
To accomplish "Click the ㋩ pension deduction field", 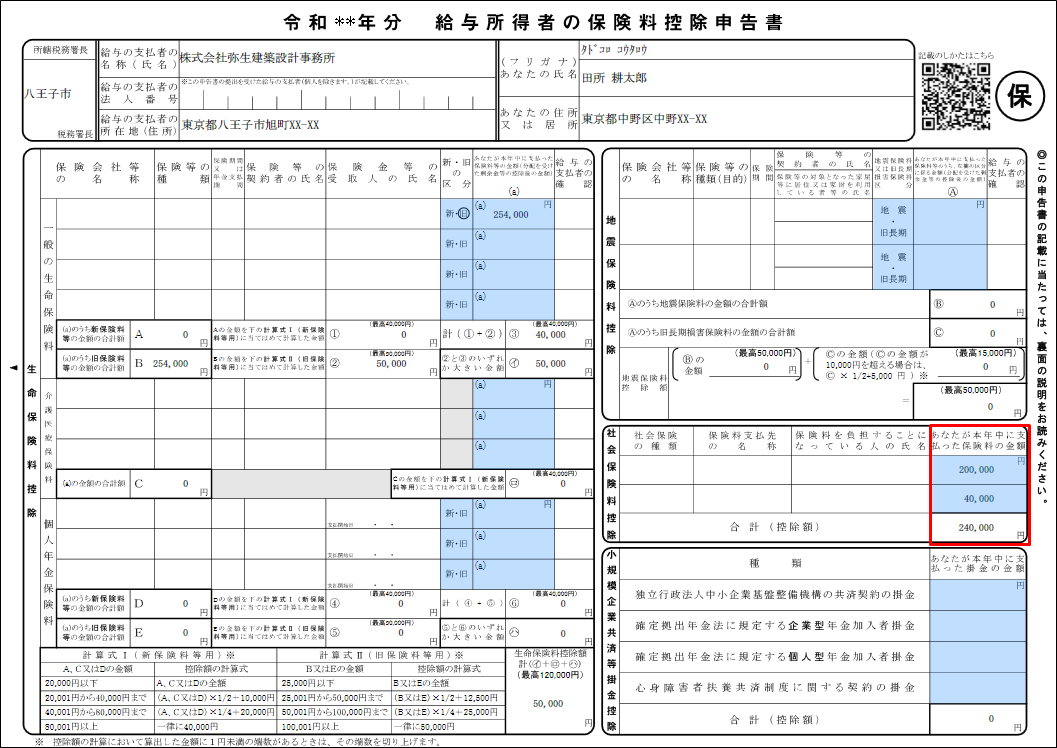I will coord(549,633).
